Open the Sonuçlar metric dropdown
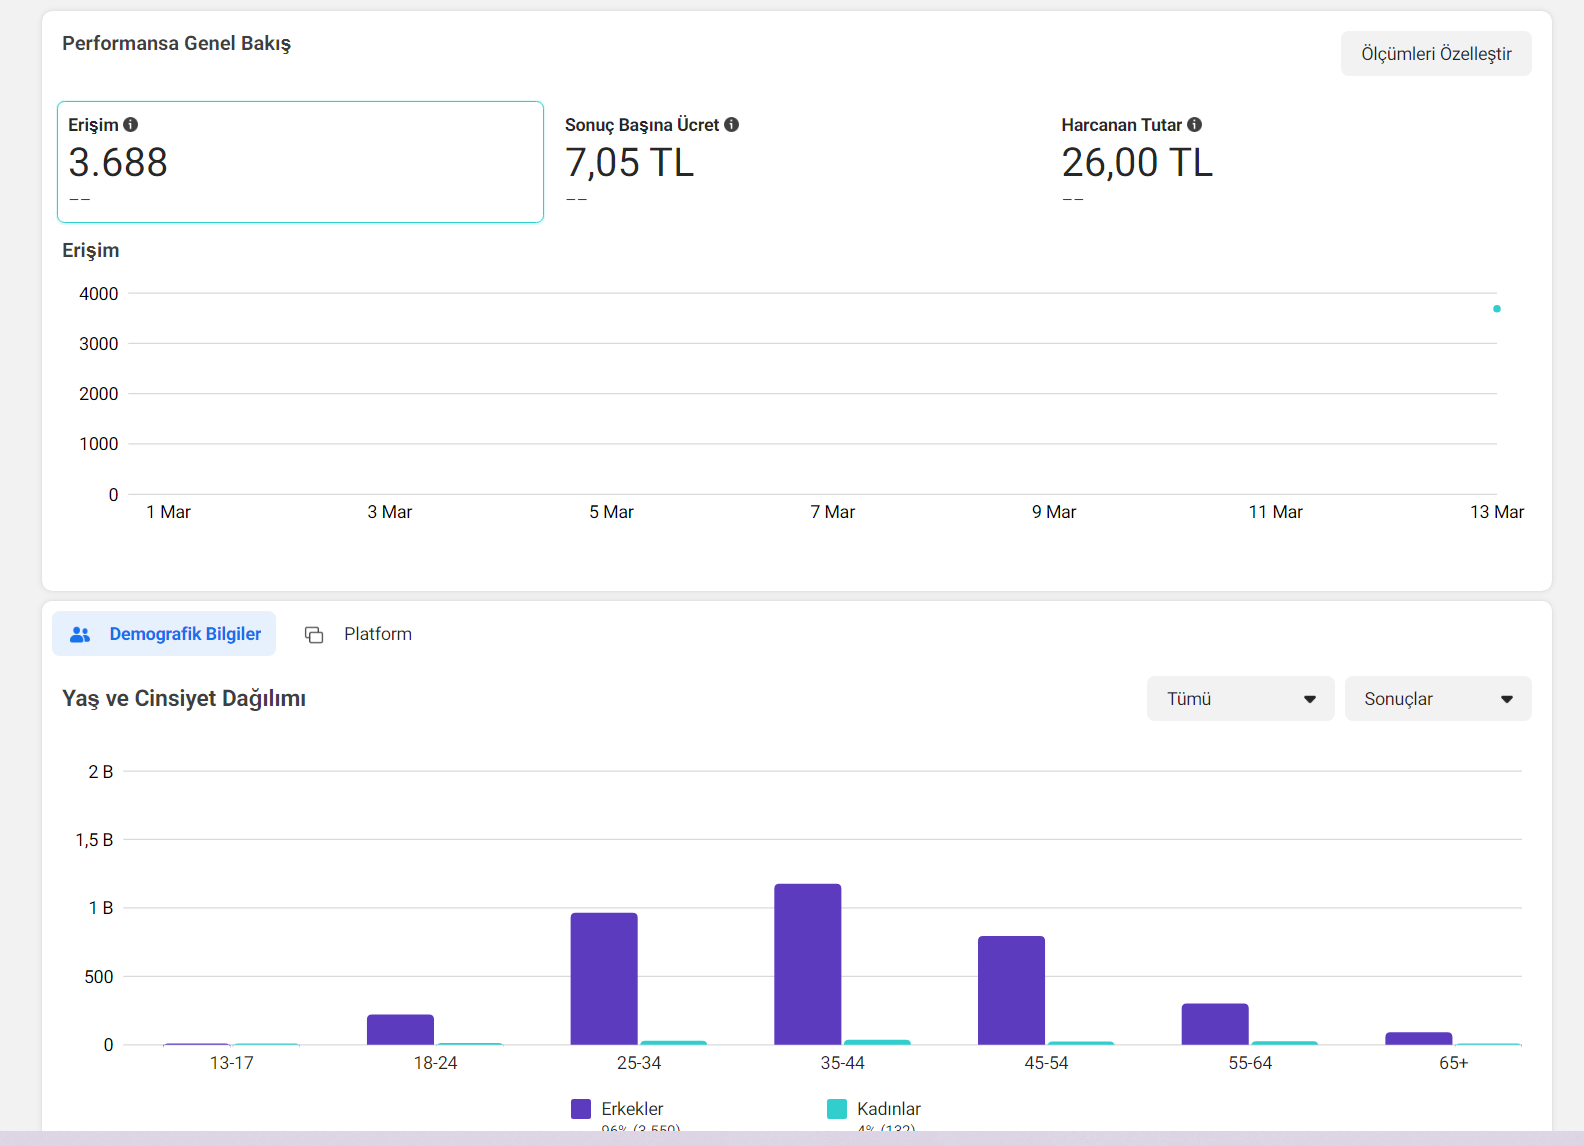Screen dimensions: 1584x1146 click(x=1438, y=699)
